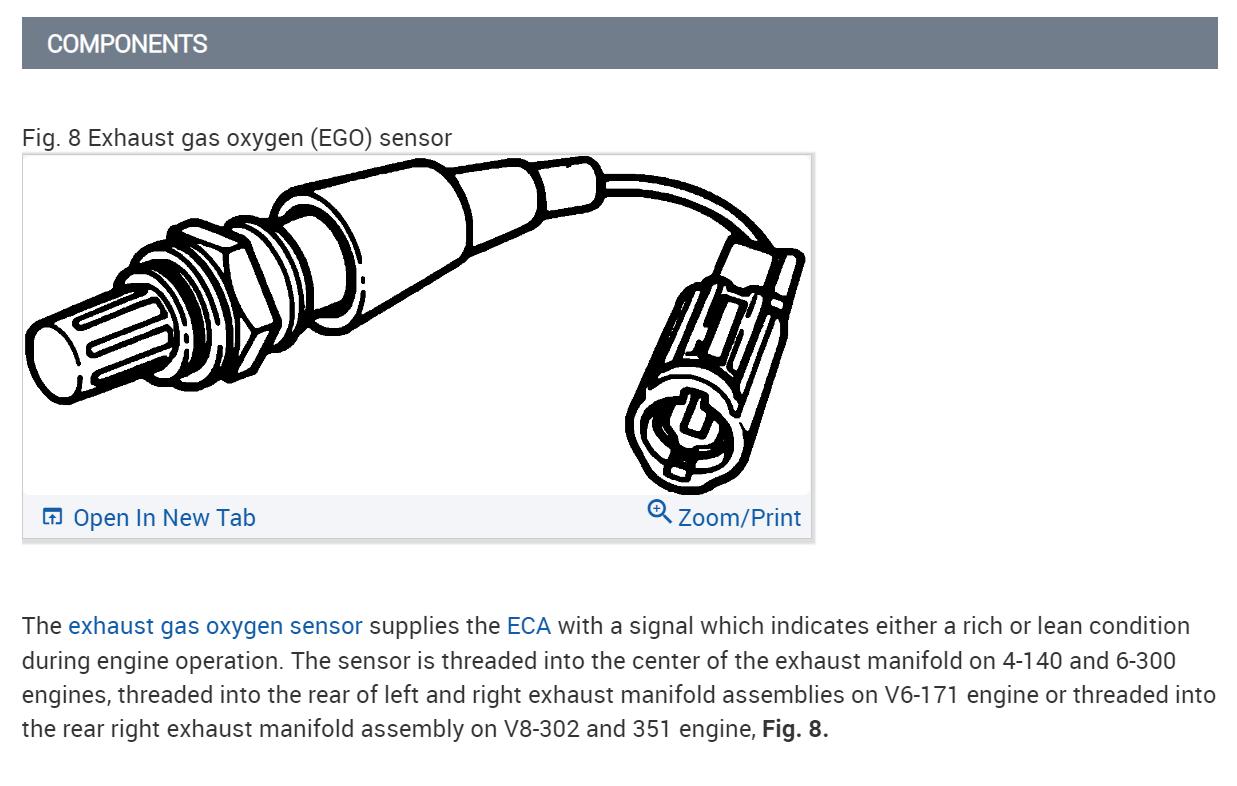This screenshot has height=786, width=1237.
Task: Select the COMPONENTS heading text
Action: point(127,44)
